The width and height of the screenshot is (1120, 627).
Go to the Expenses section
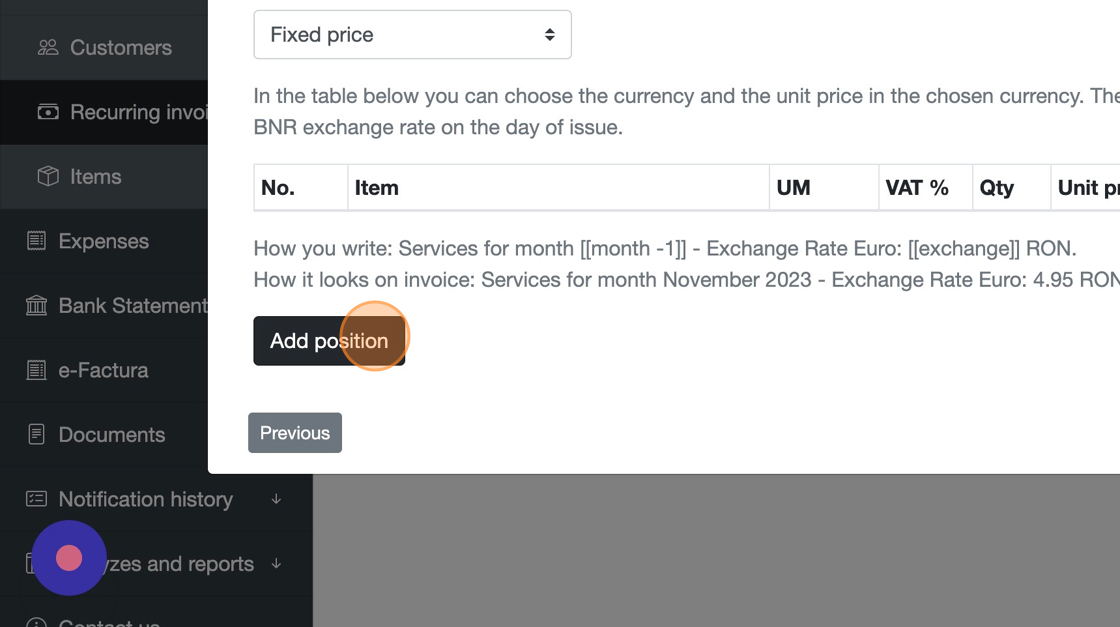pyautogui.click(x=103, y=241)
